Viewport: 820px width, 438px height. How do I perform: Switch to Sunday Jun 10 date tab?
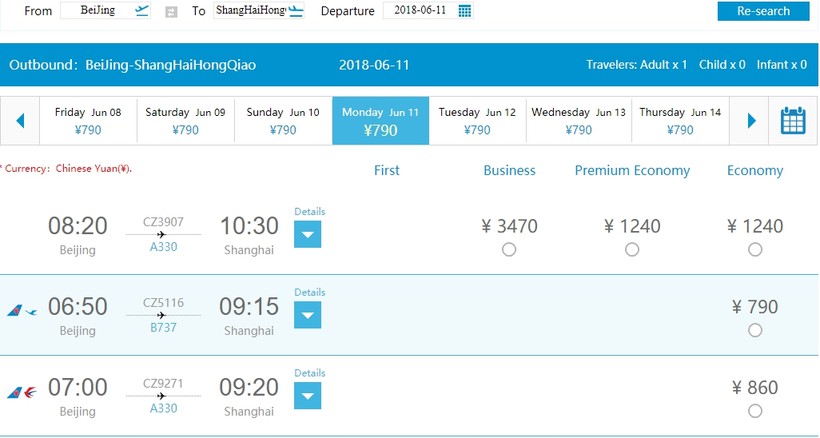283,121
